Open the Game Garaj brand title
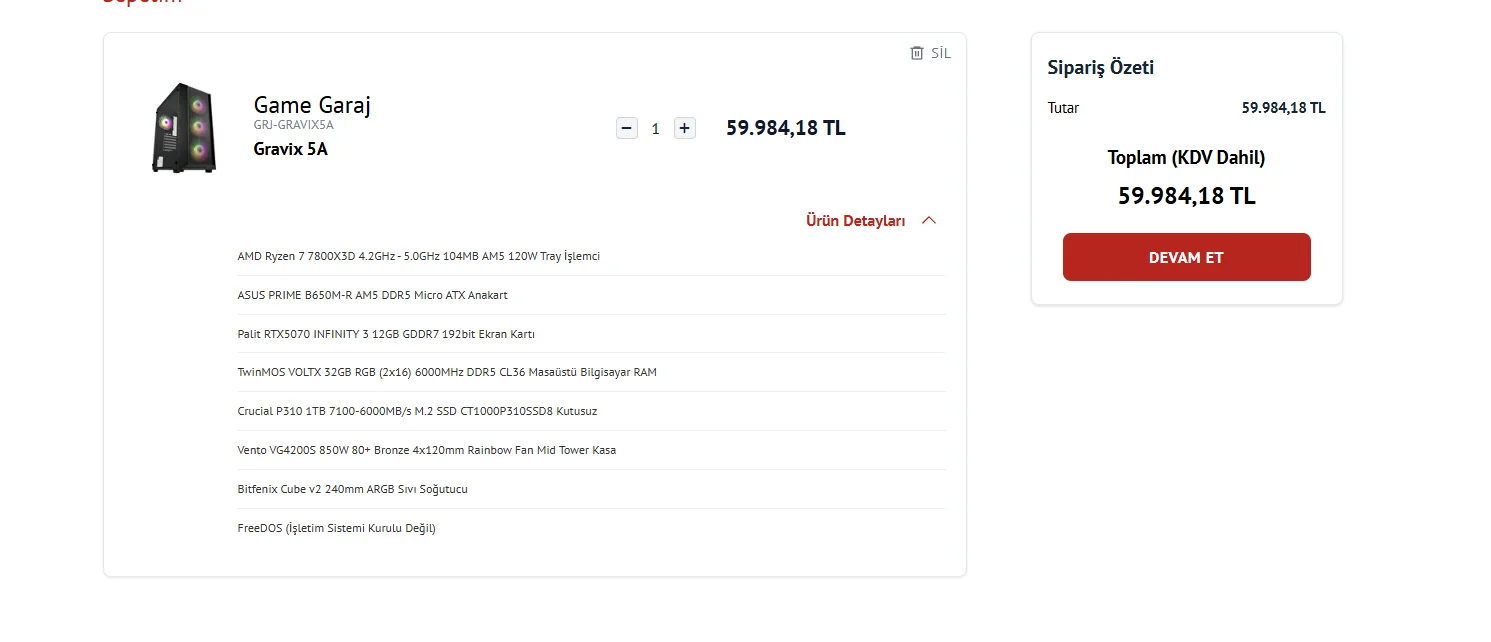The height and width of the screenshot is (642, 1491). coord(312,105)
